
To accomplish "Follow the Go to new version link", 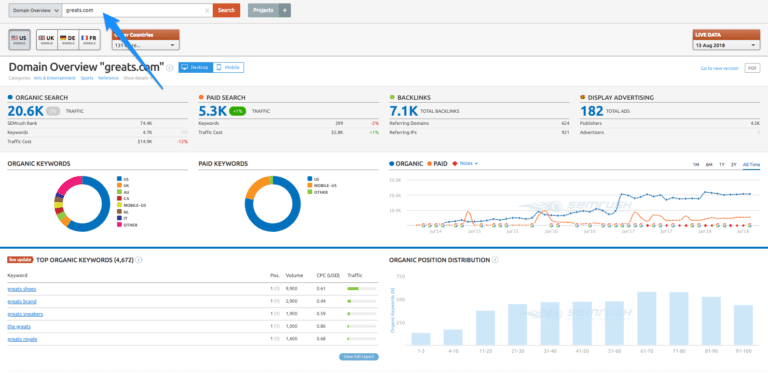I will coord(720,69).
